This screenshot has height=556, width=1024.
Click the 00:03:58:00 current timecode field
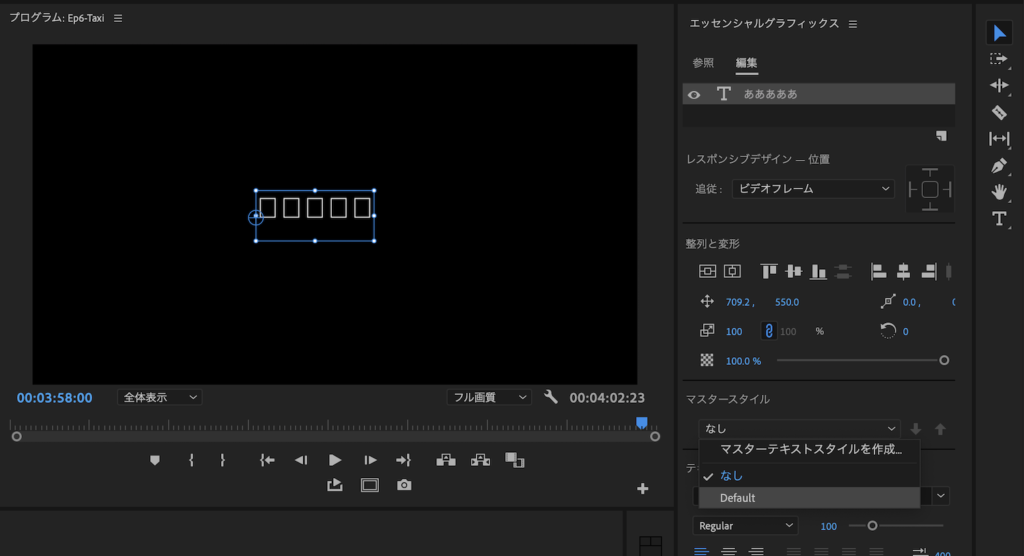(55, 398)
